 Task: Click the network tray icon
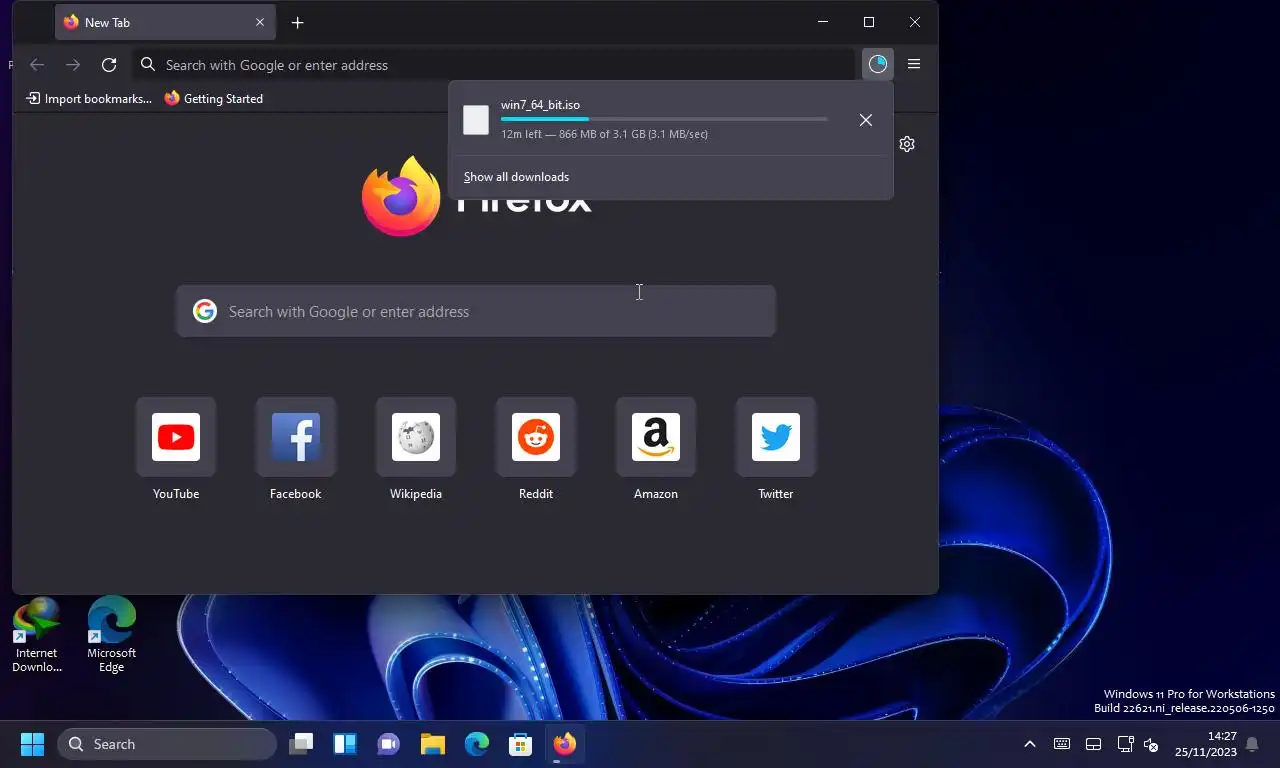pyautogui.click(x=1125, y=744)
